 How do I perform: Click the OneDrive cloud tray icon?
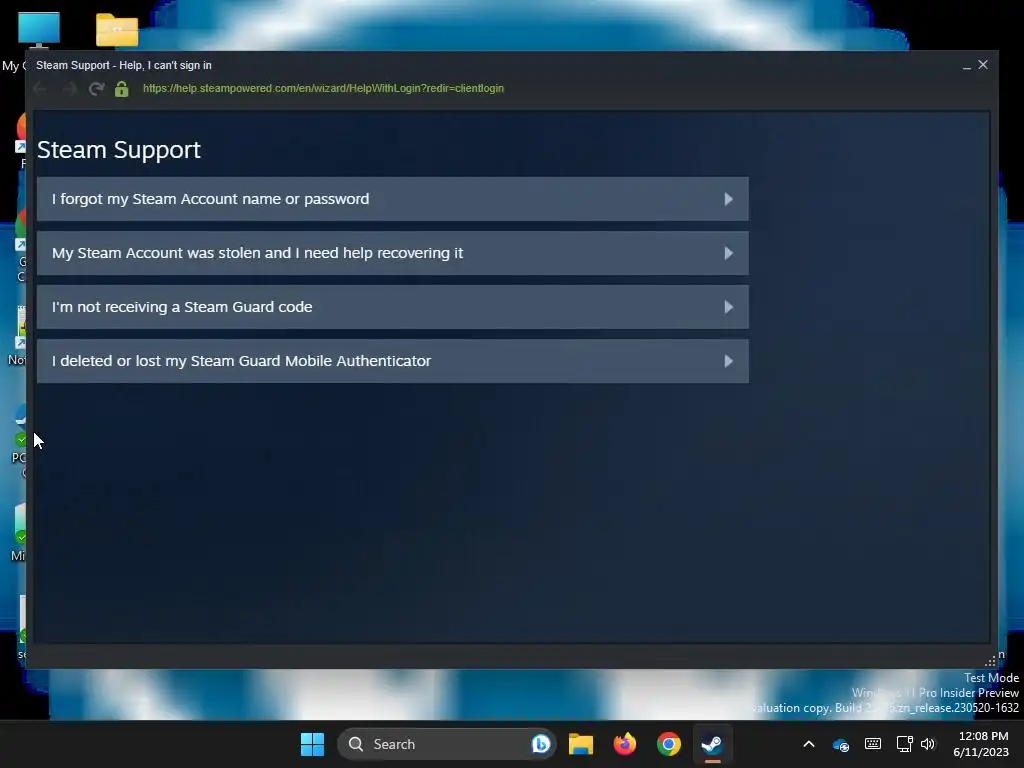(840, 744)
